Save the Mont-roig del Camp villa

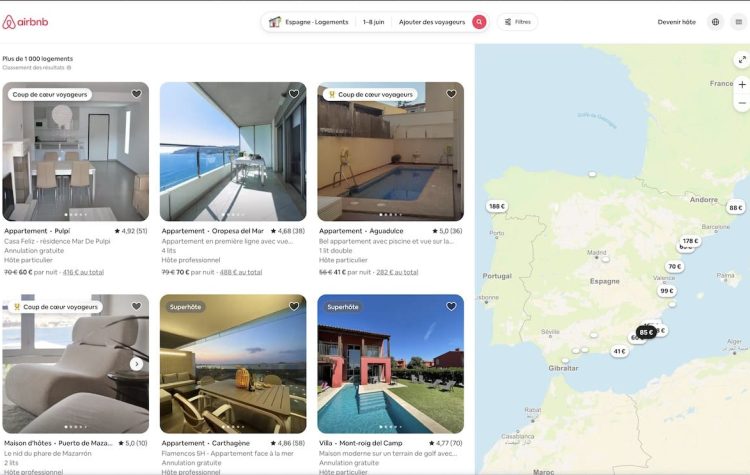(x=451, y=306)
